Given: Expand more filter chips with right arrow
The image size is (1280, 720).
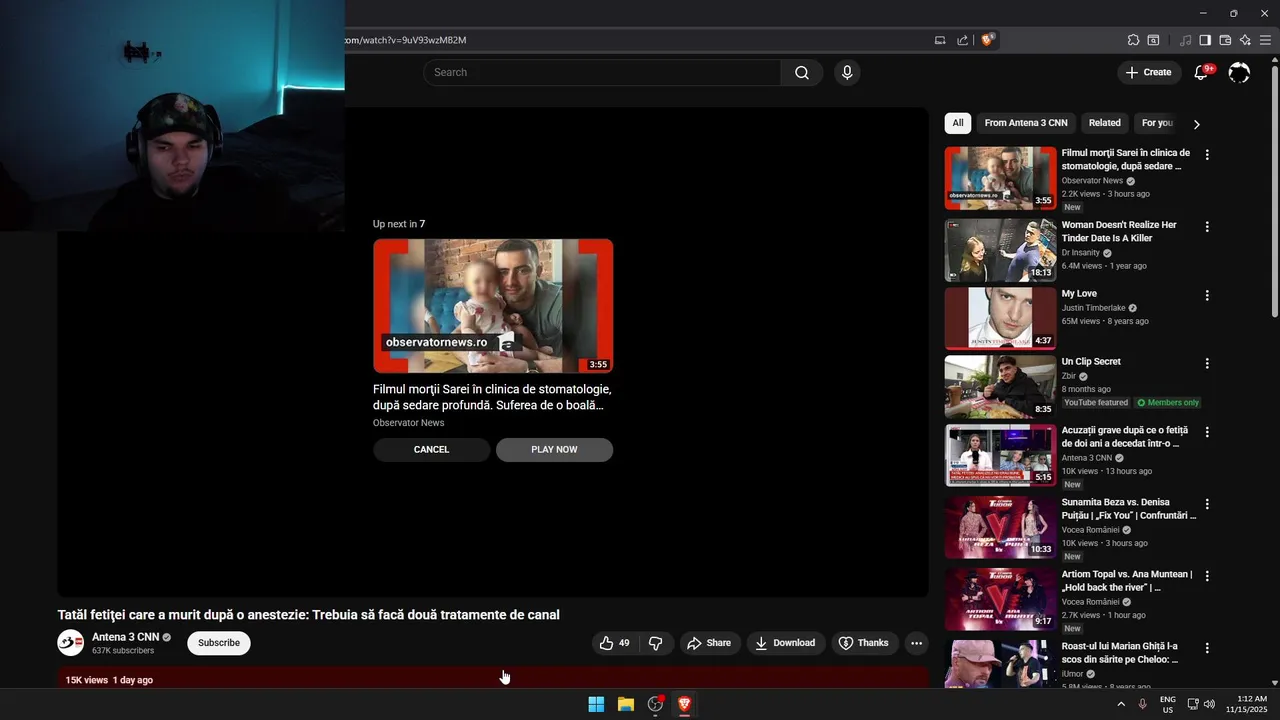Looking at the screenshot, I should point(1196,124).
